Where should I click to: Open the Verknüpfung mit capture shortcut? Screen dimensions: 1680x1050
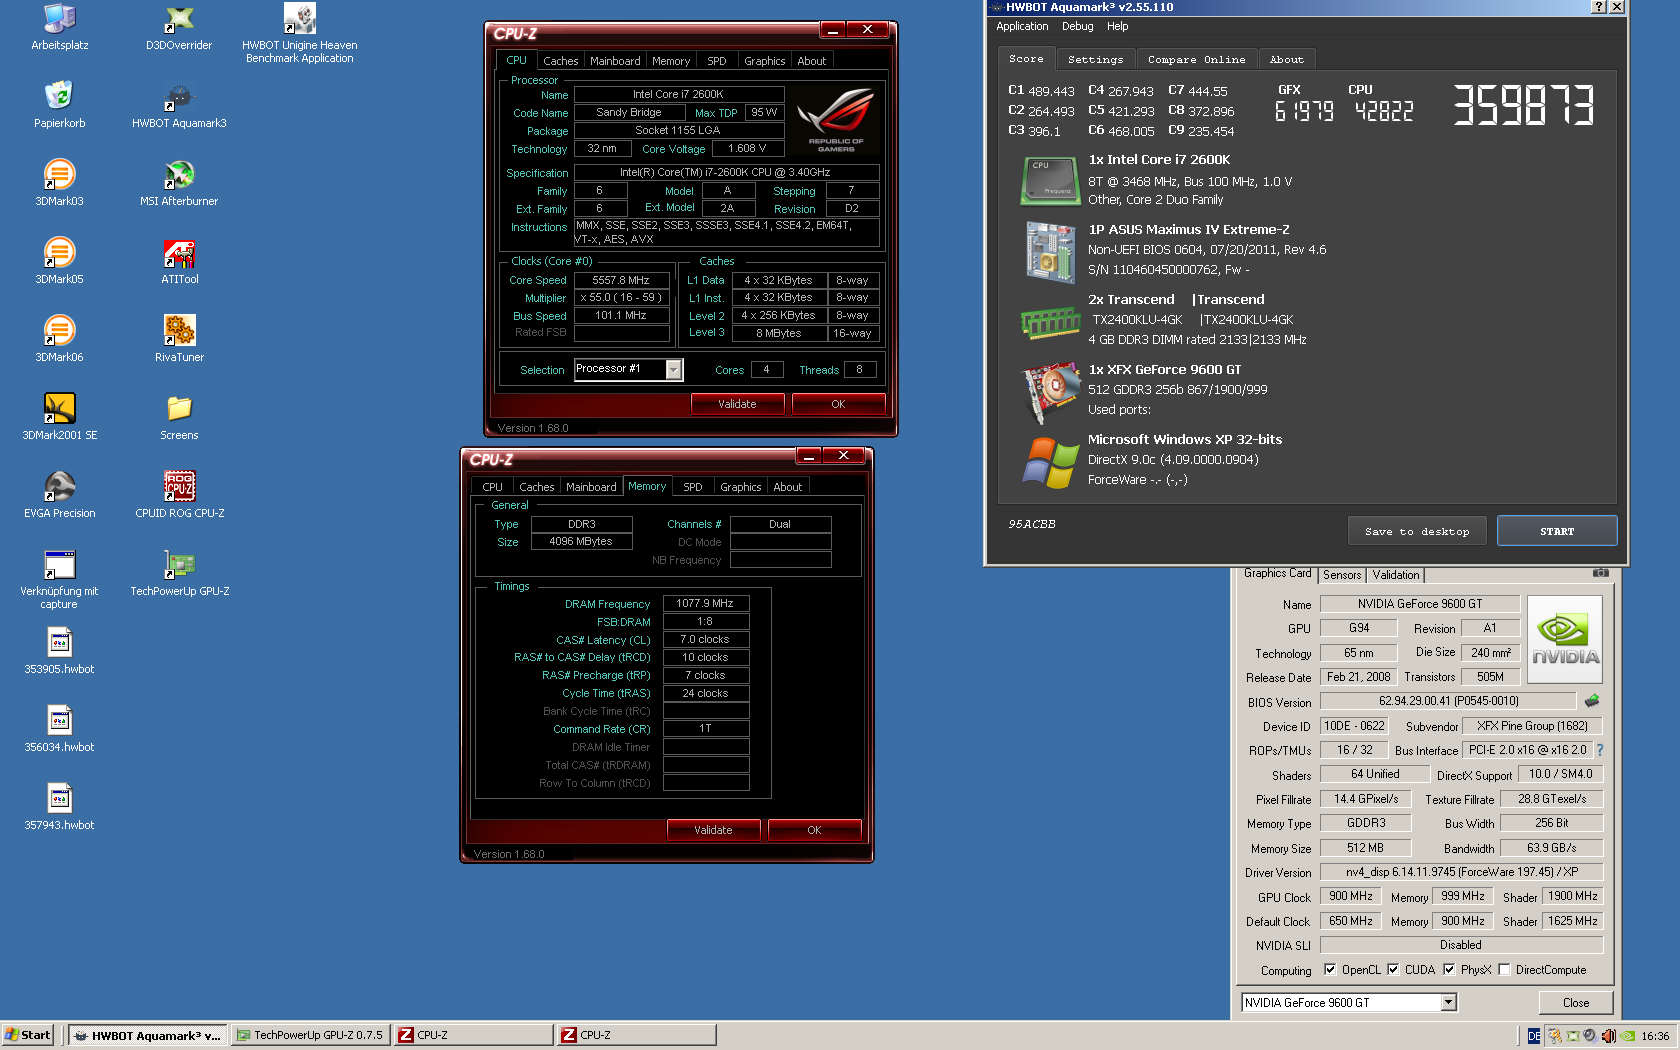tap(60, 579)
